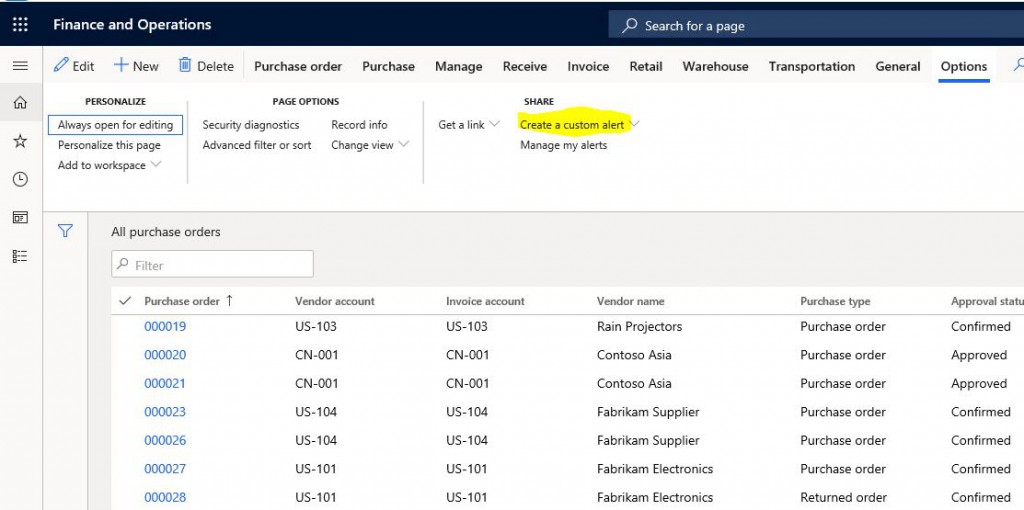Sort by Vendor name column header

tap(630, 301)
